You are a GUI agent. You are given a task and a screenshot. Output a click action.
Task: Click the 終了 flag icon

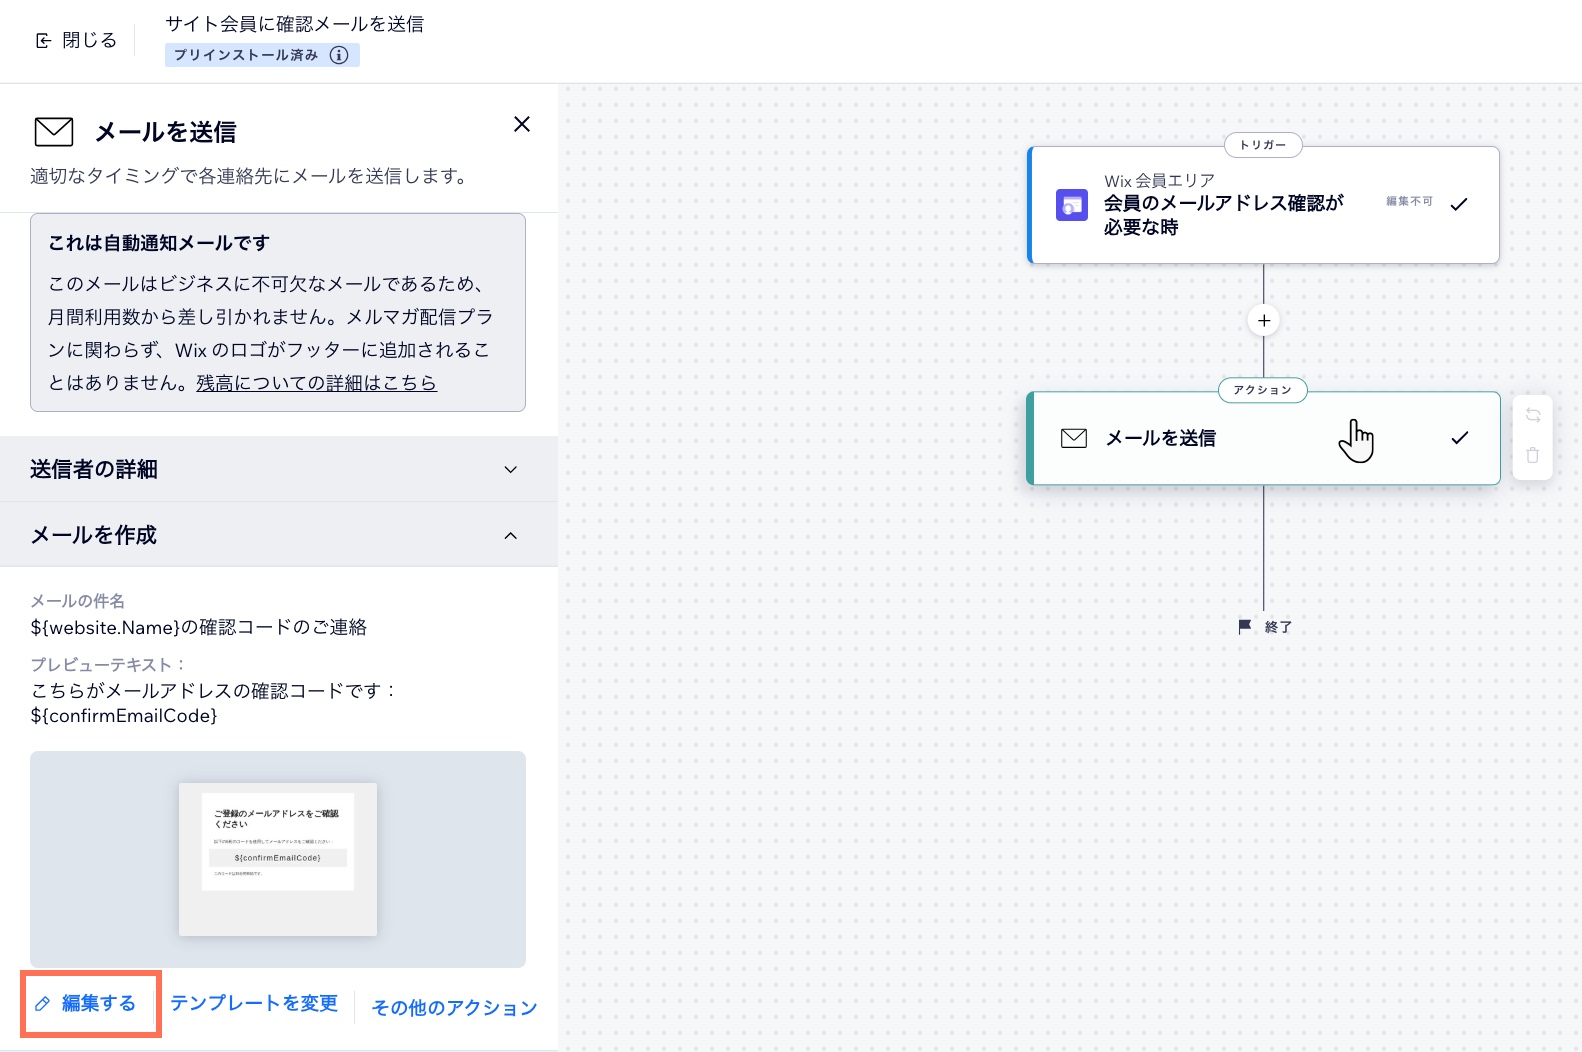[x=1245, y=627]
